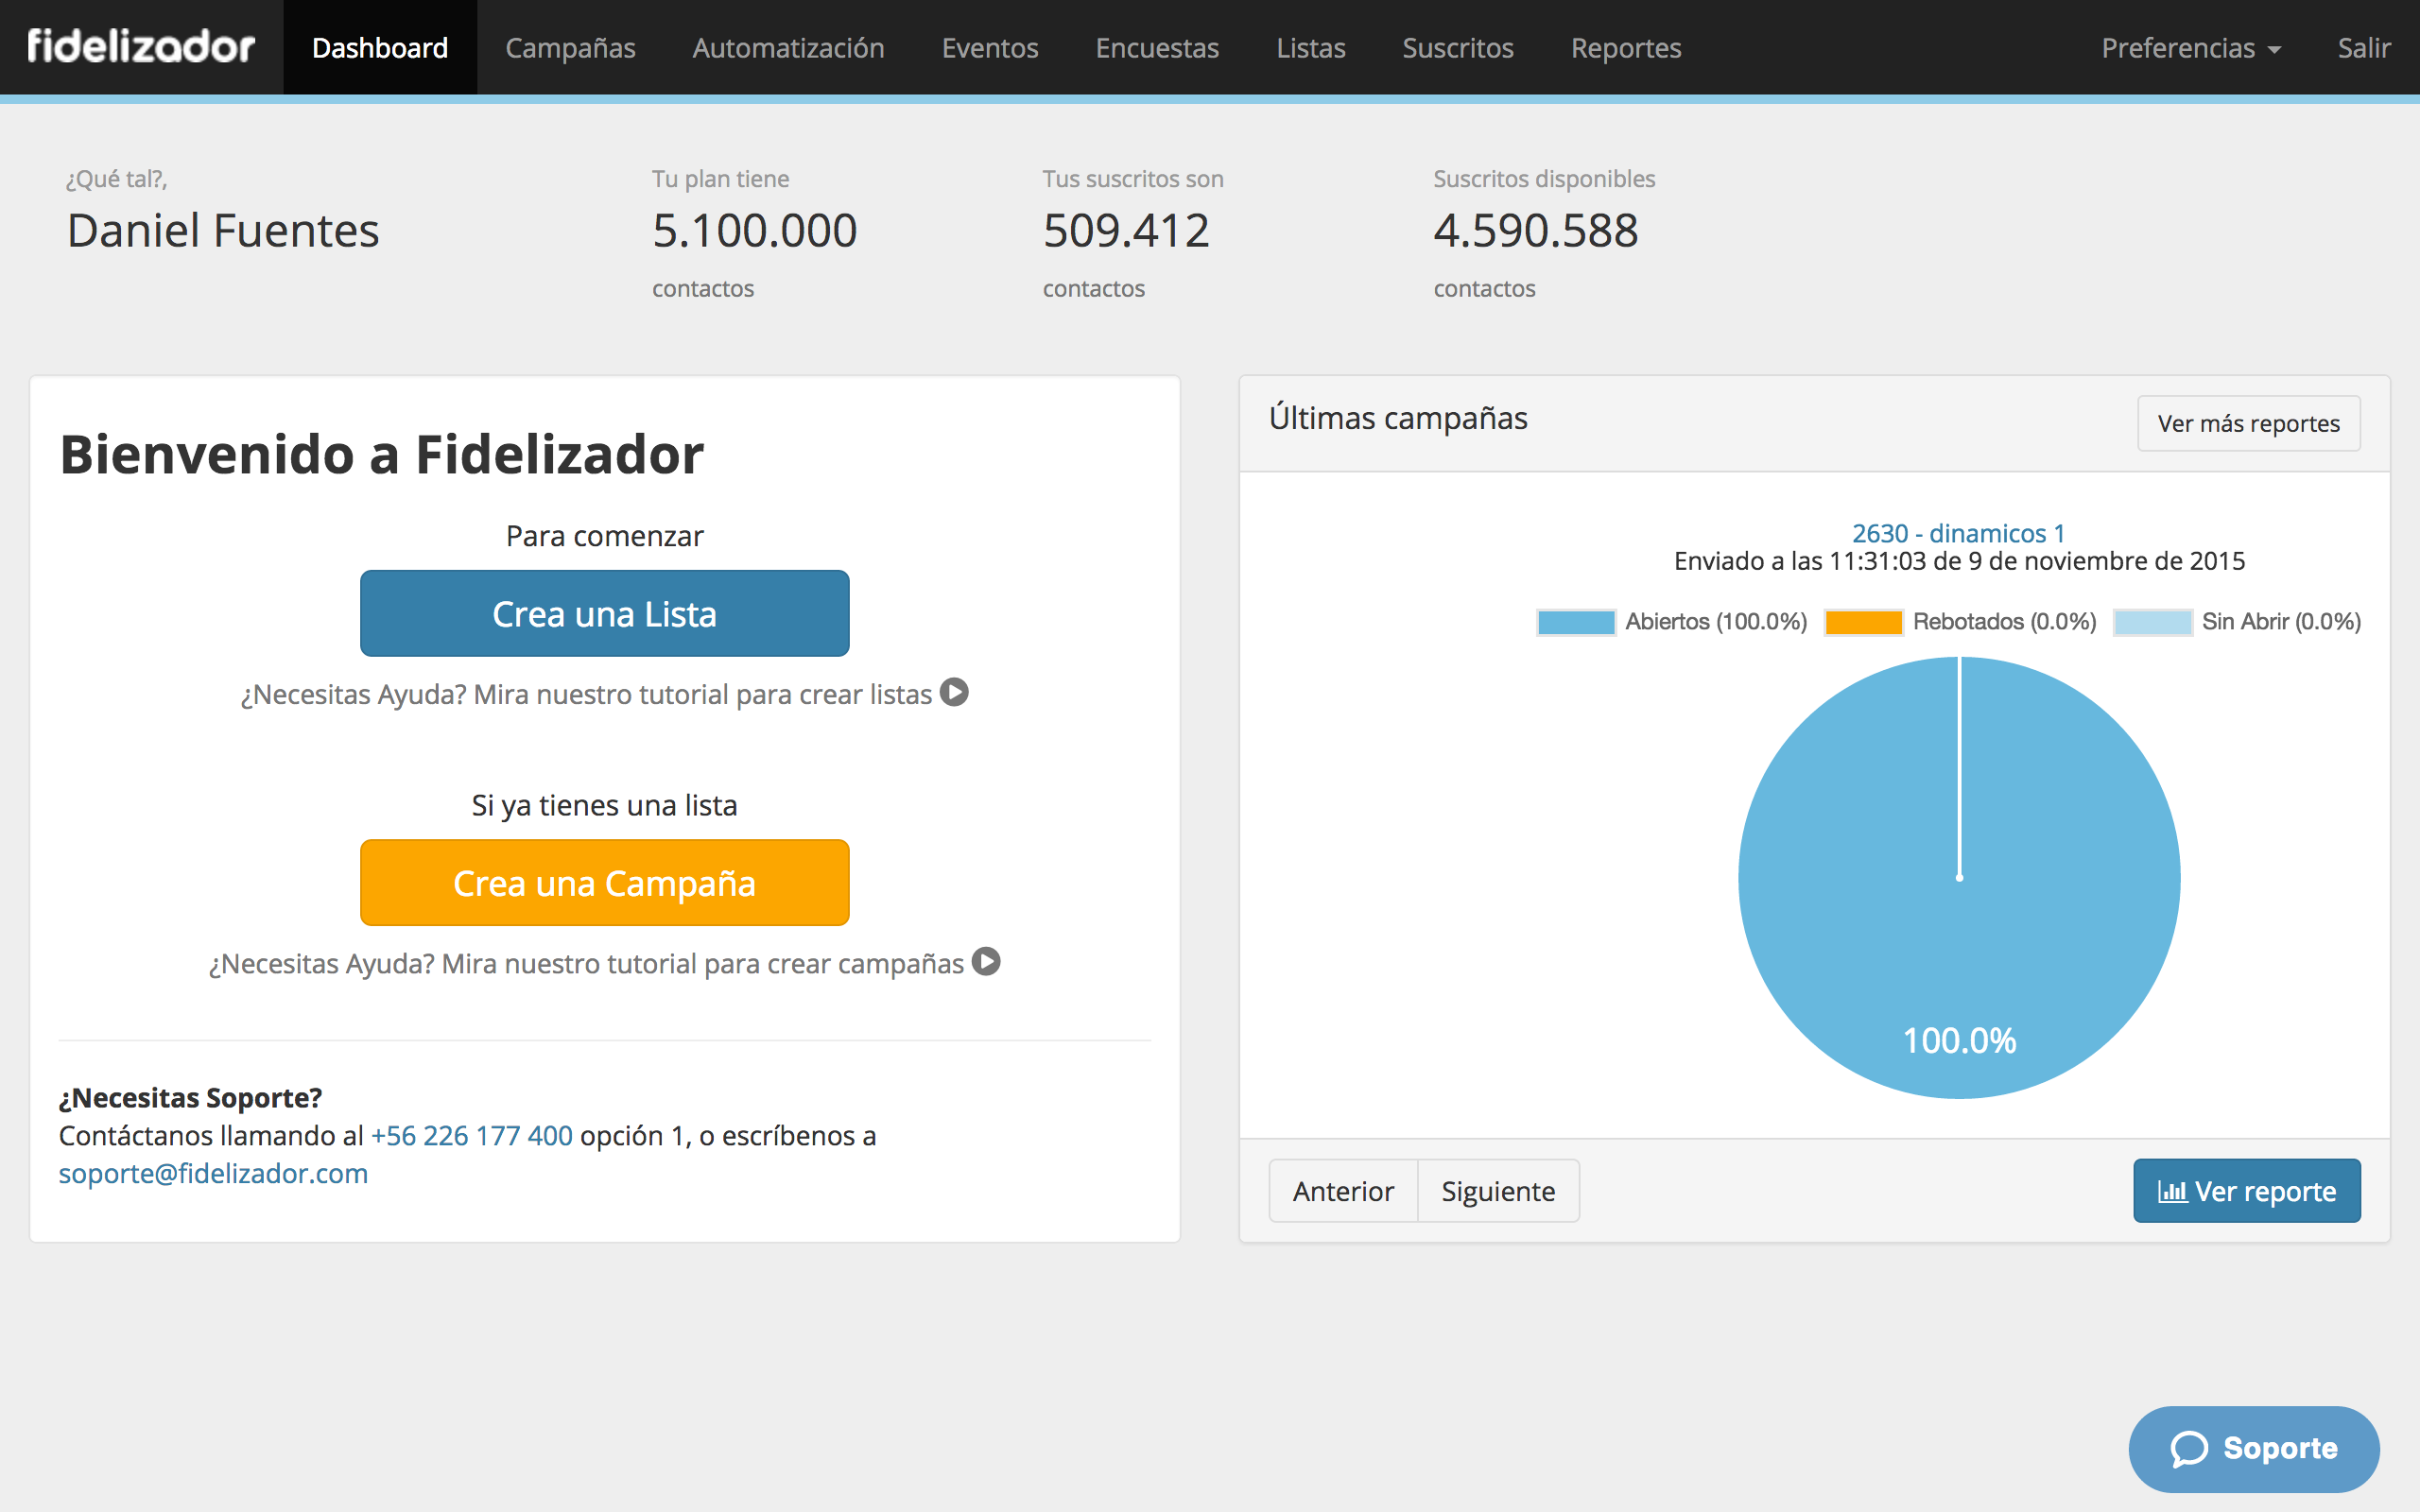Screen dimensions: 2420x1512
Task: Email soporte@fidelizador.com
Action: coord(213,1173)
